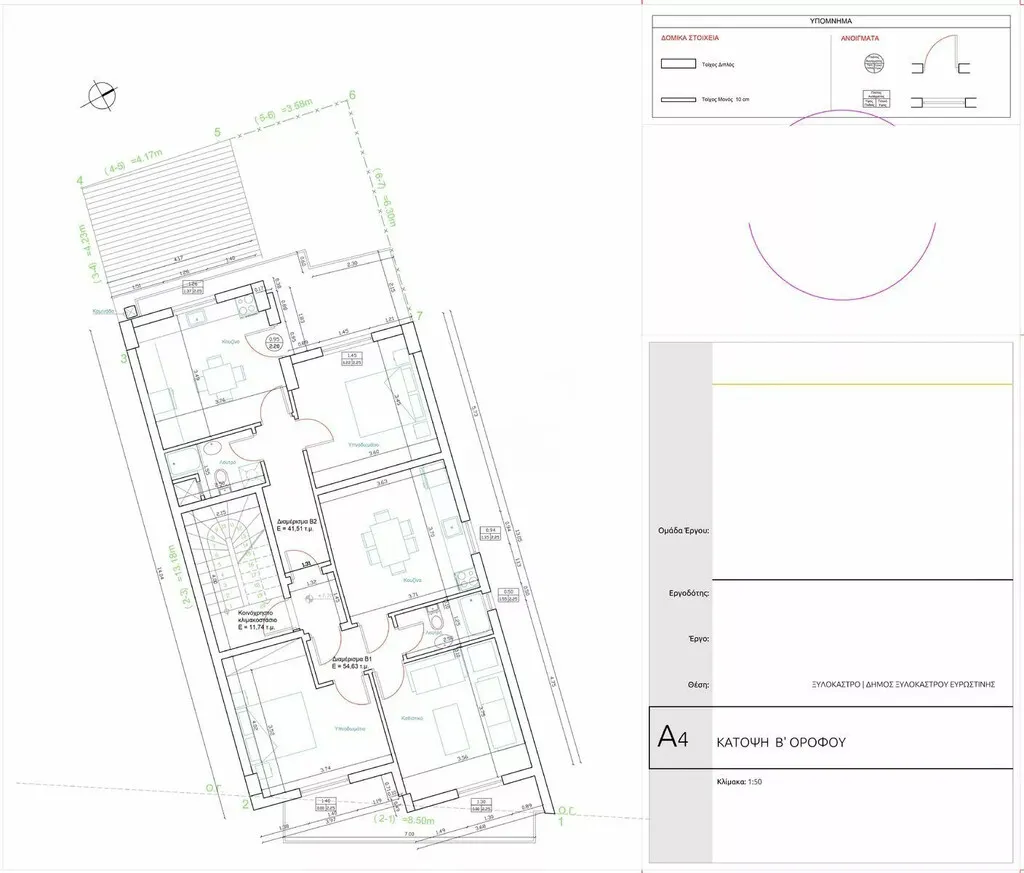This screenshot has height=873, width=1024.
Task: Click the label Τοίχος Διπλός
Action: pos(718,65)
